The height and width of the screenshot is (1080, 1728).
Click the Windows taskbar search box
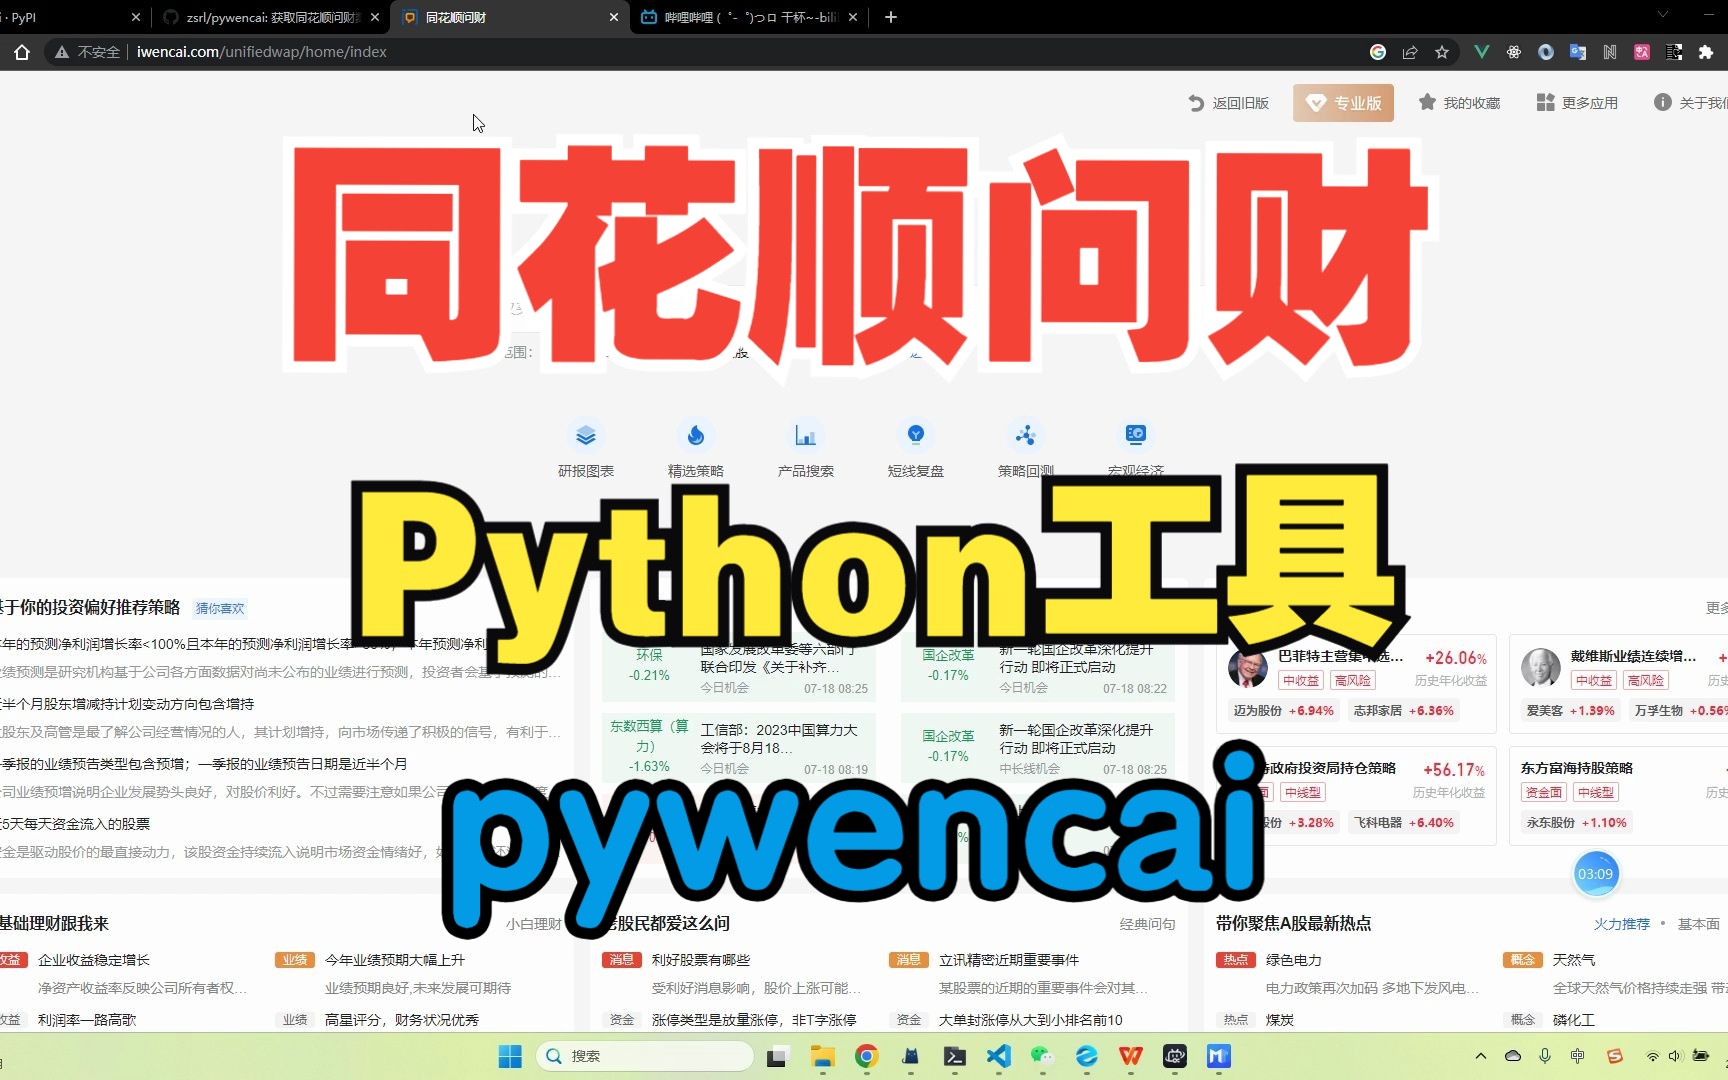coord(645,1056)
